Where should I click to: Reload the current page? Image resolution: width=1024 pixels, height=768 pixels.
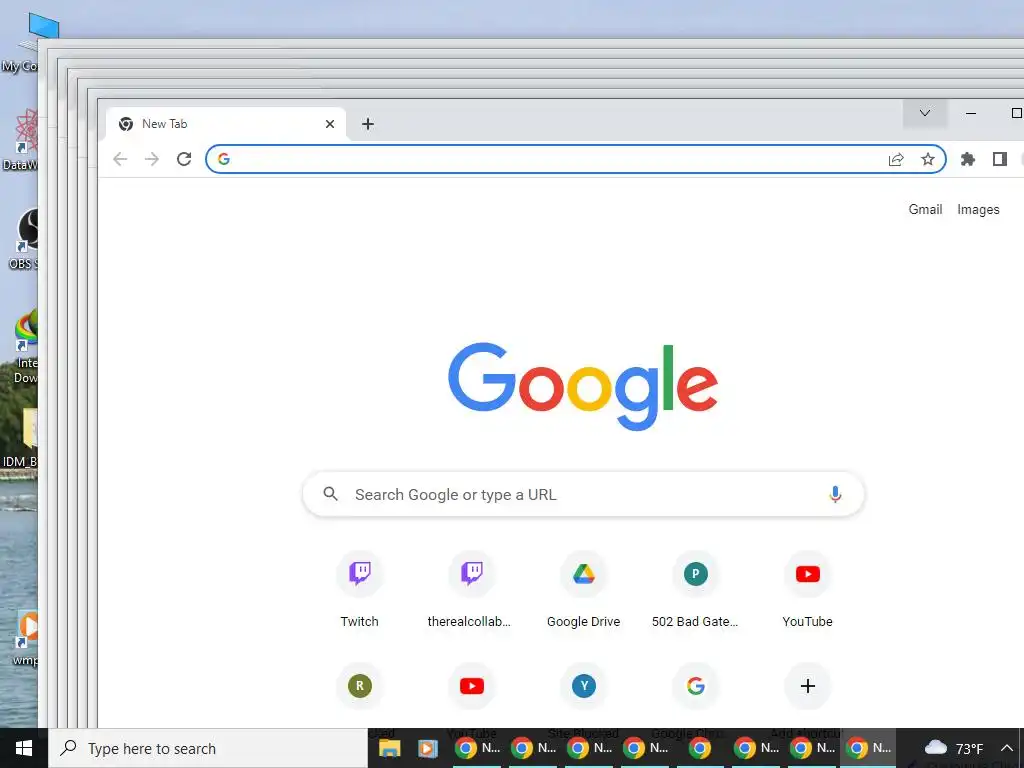[x=184, y=159]
